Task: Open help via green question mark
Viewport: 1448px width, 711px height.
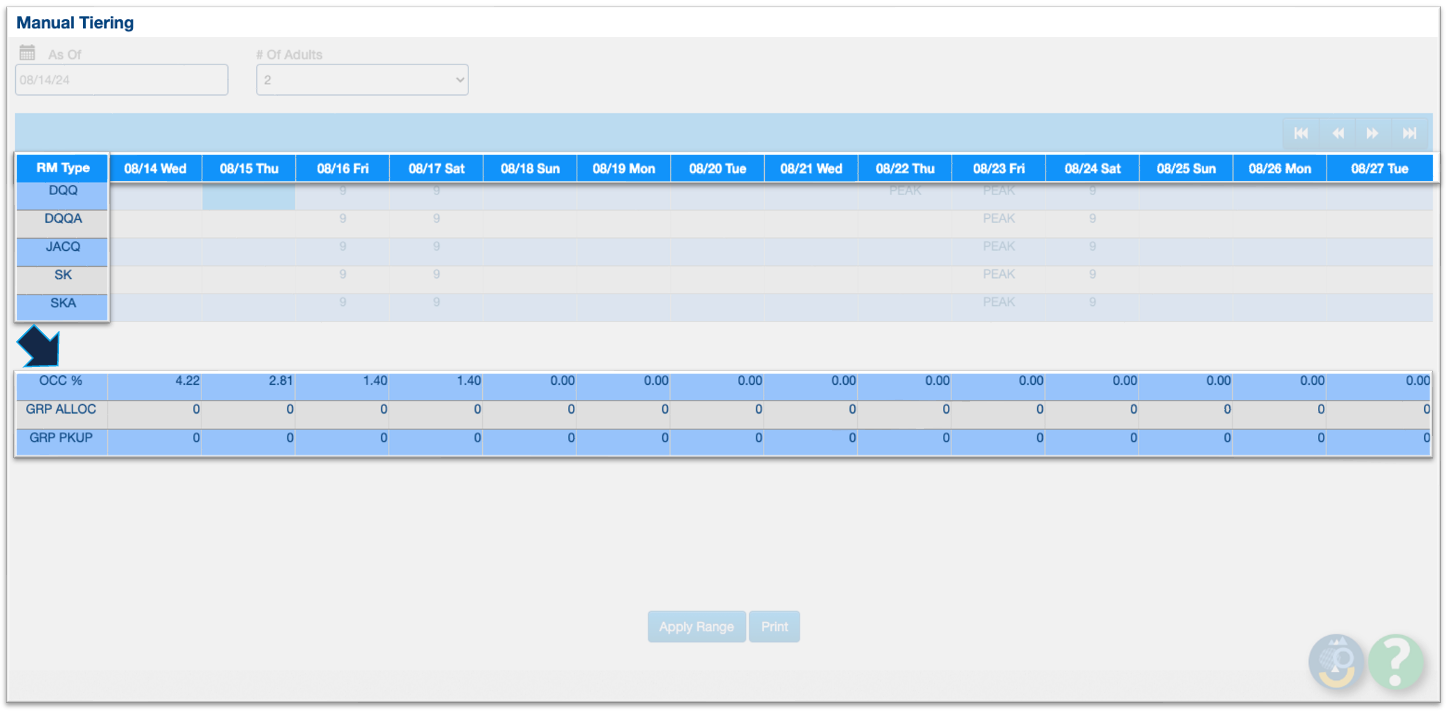Action: (1396, 661)
